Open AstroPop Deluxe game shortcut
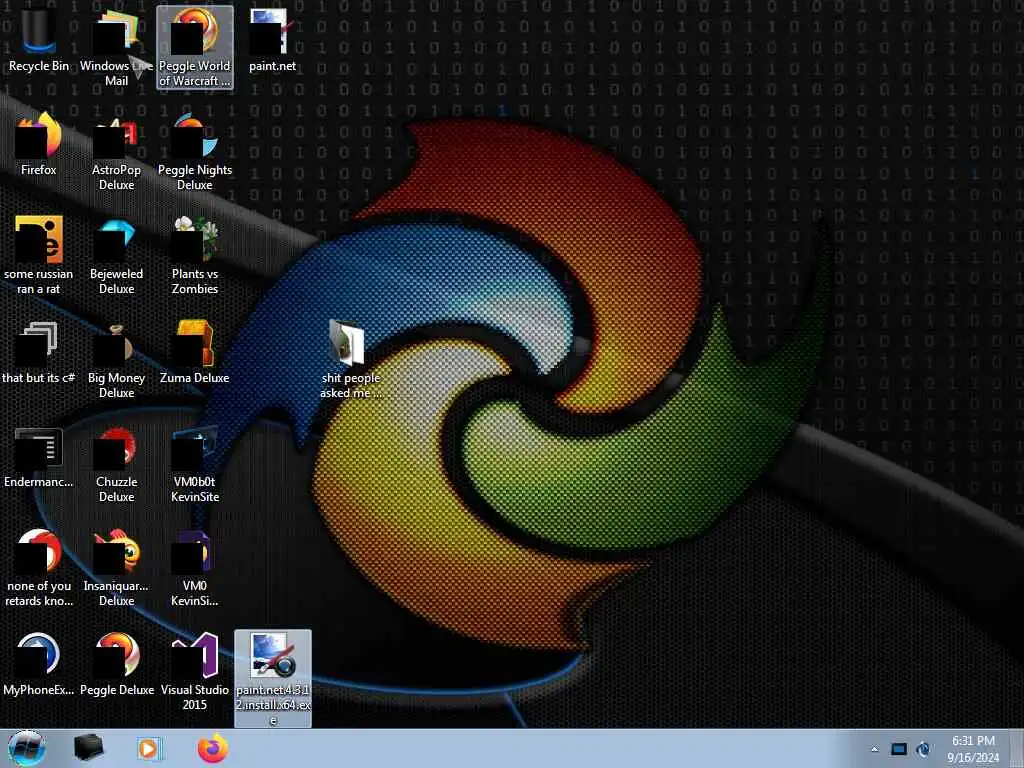Image resolution: width=1024 pixels, height=768 pixels. pyautogui.click(x=116, y=152)
